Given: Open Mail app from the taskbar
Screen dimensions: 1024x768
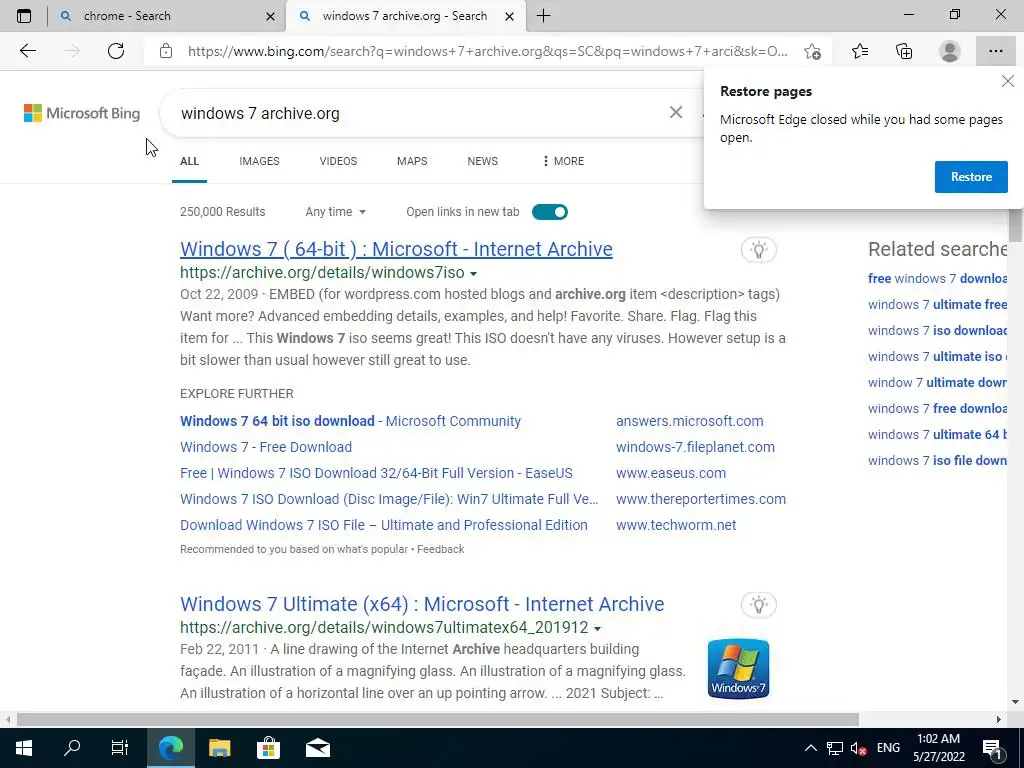Looking at the screenshot, I should (318, 748).
